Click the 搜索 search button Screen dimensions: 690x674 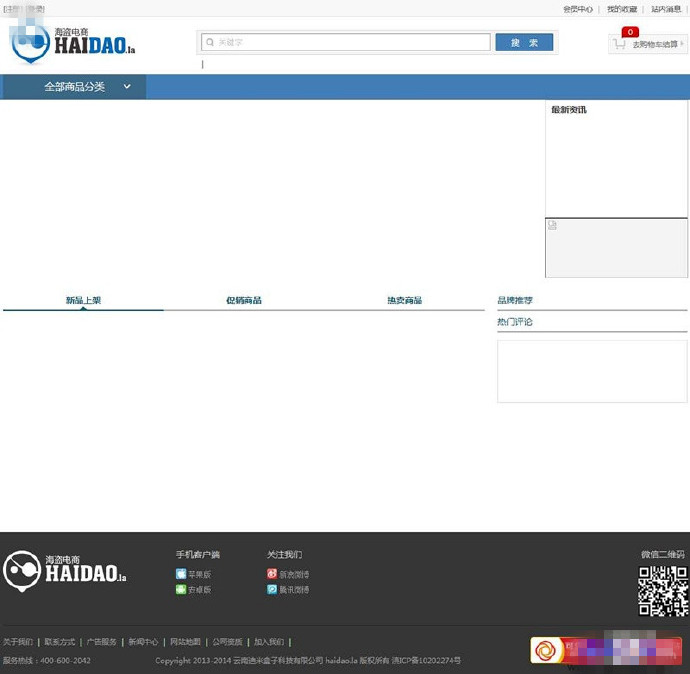click(x=524, y=43)
